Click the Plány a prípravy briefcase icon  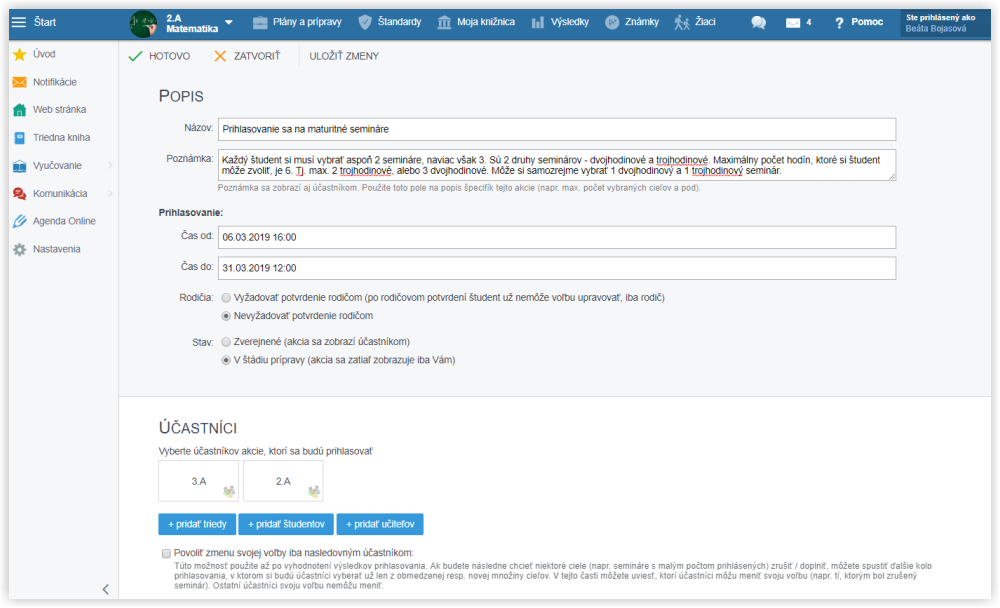(x=260, y=23)
